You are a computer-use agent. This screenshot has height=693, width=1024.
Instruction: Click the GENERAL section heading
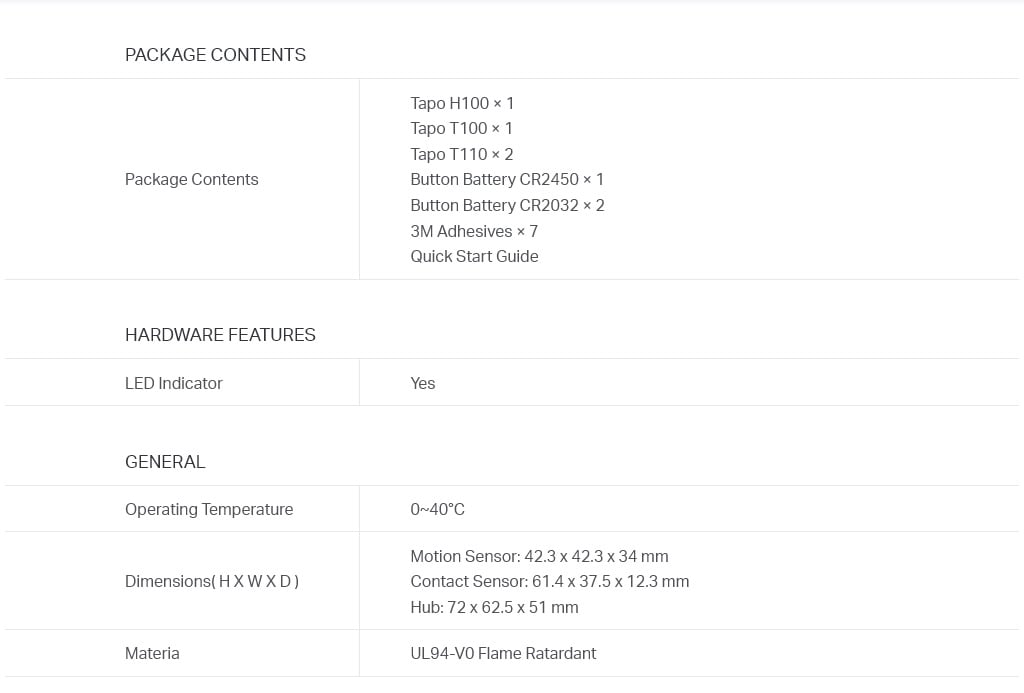pyautogui.click(x=165, y=462)
